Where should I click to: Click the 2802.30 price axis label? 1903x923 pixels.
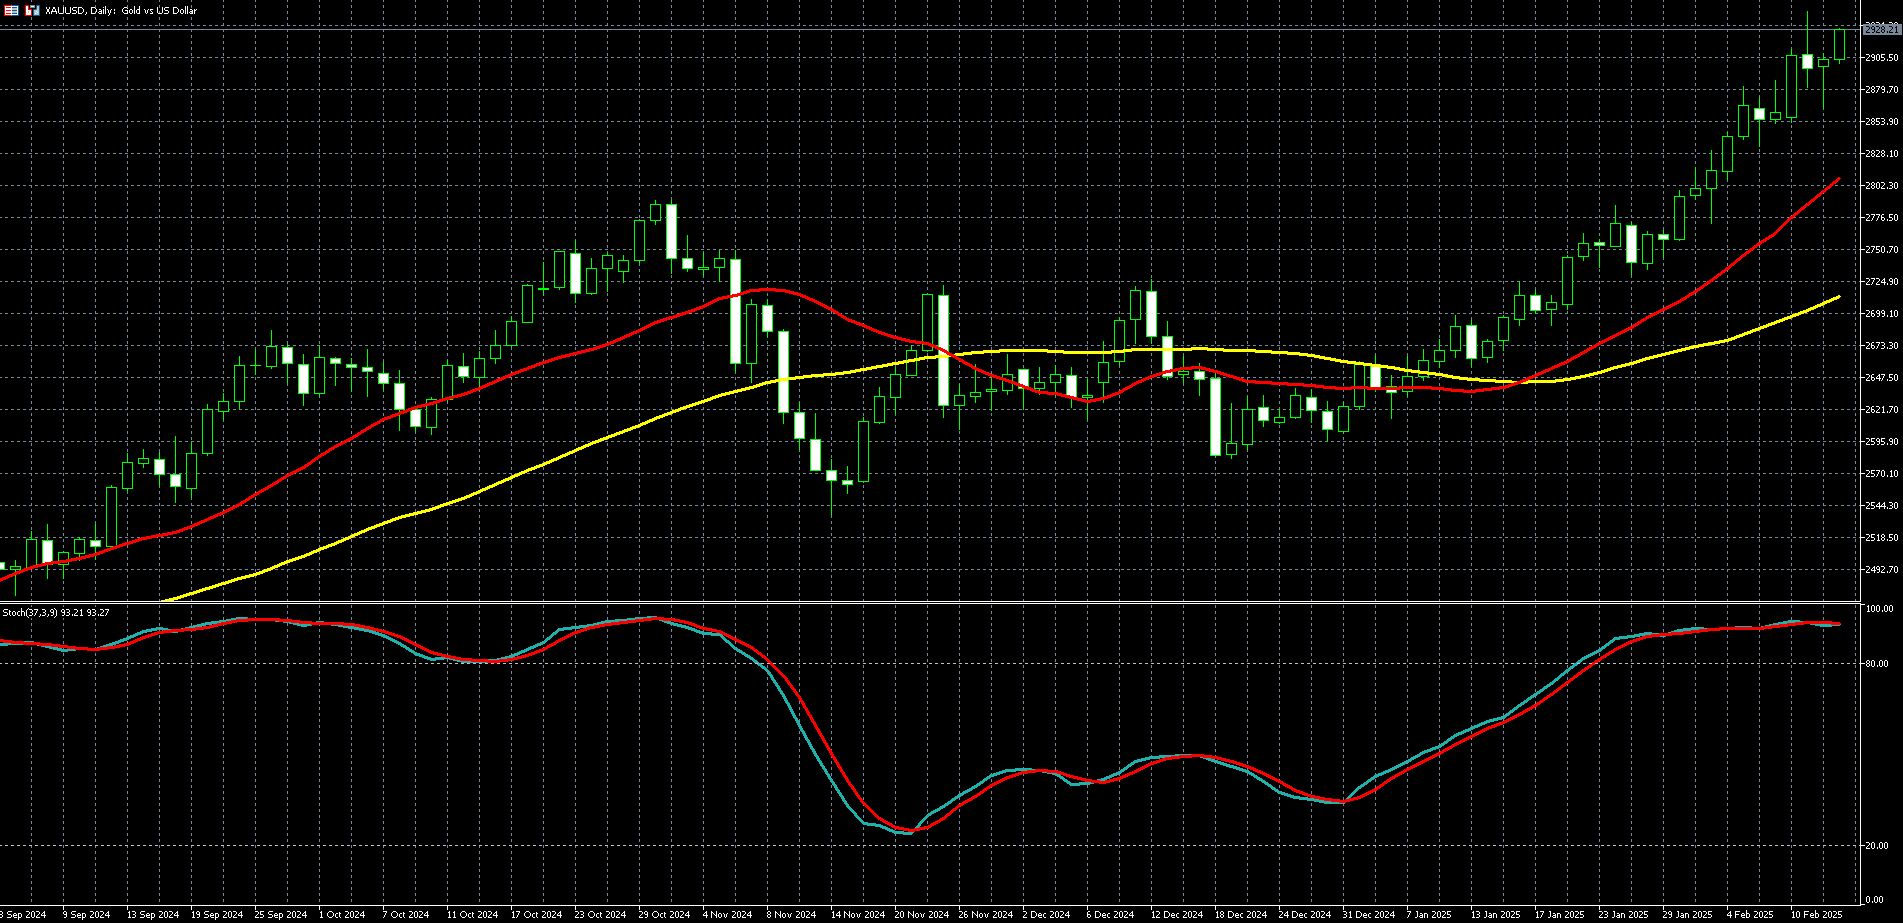tap(1881, 186)
